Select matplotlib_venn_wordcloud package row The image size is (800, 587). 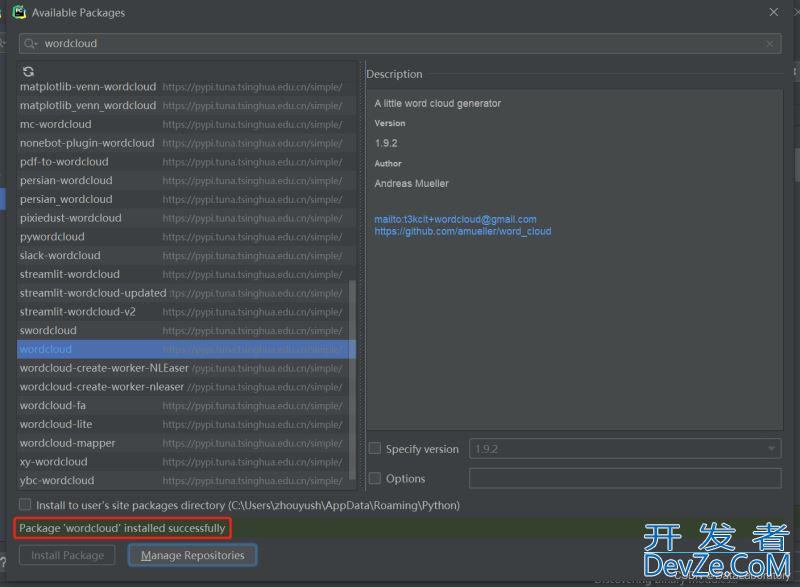[186, 106]
